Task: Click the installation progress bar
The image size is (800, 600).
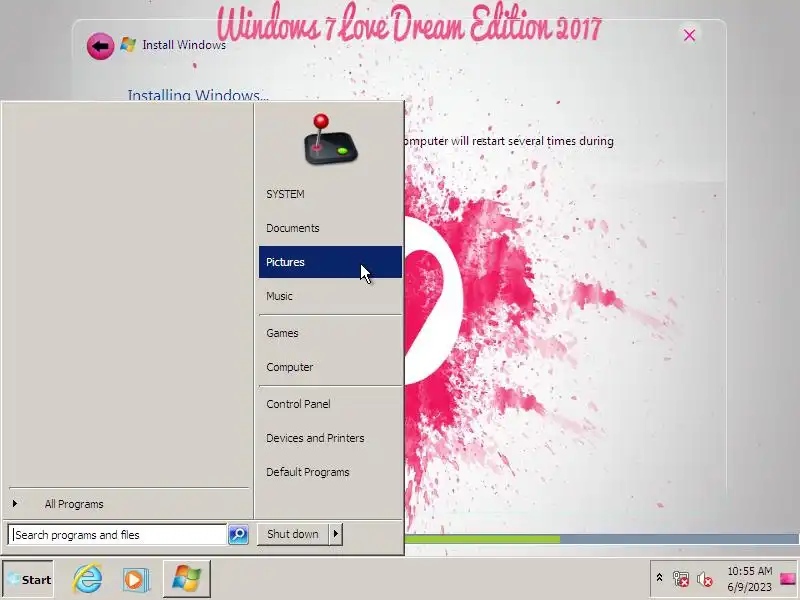Action: [602, 539]
